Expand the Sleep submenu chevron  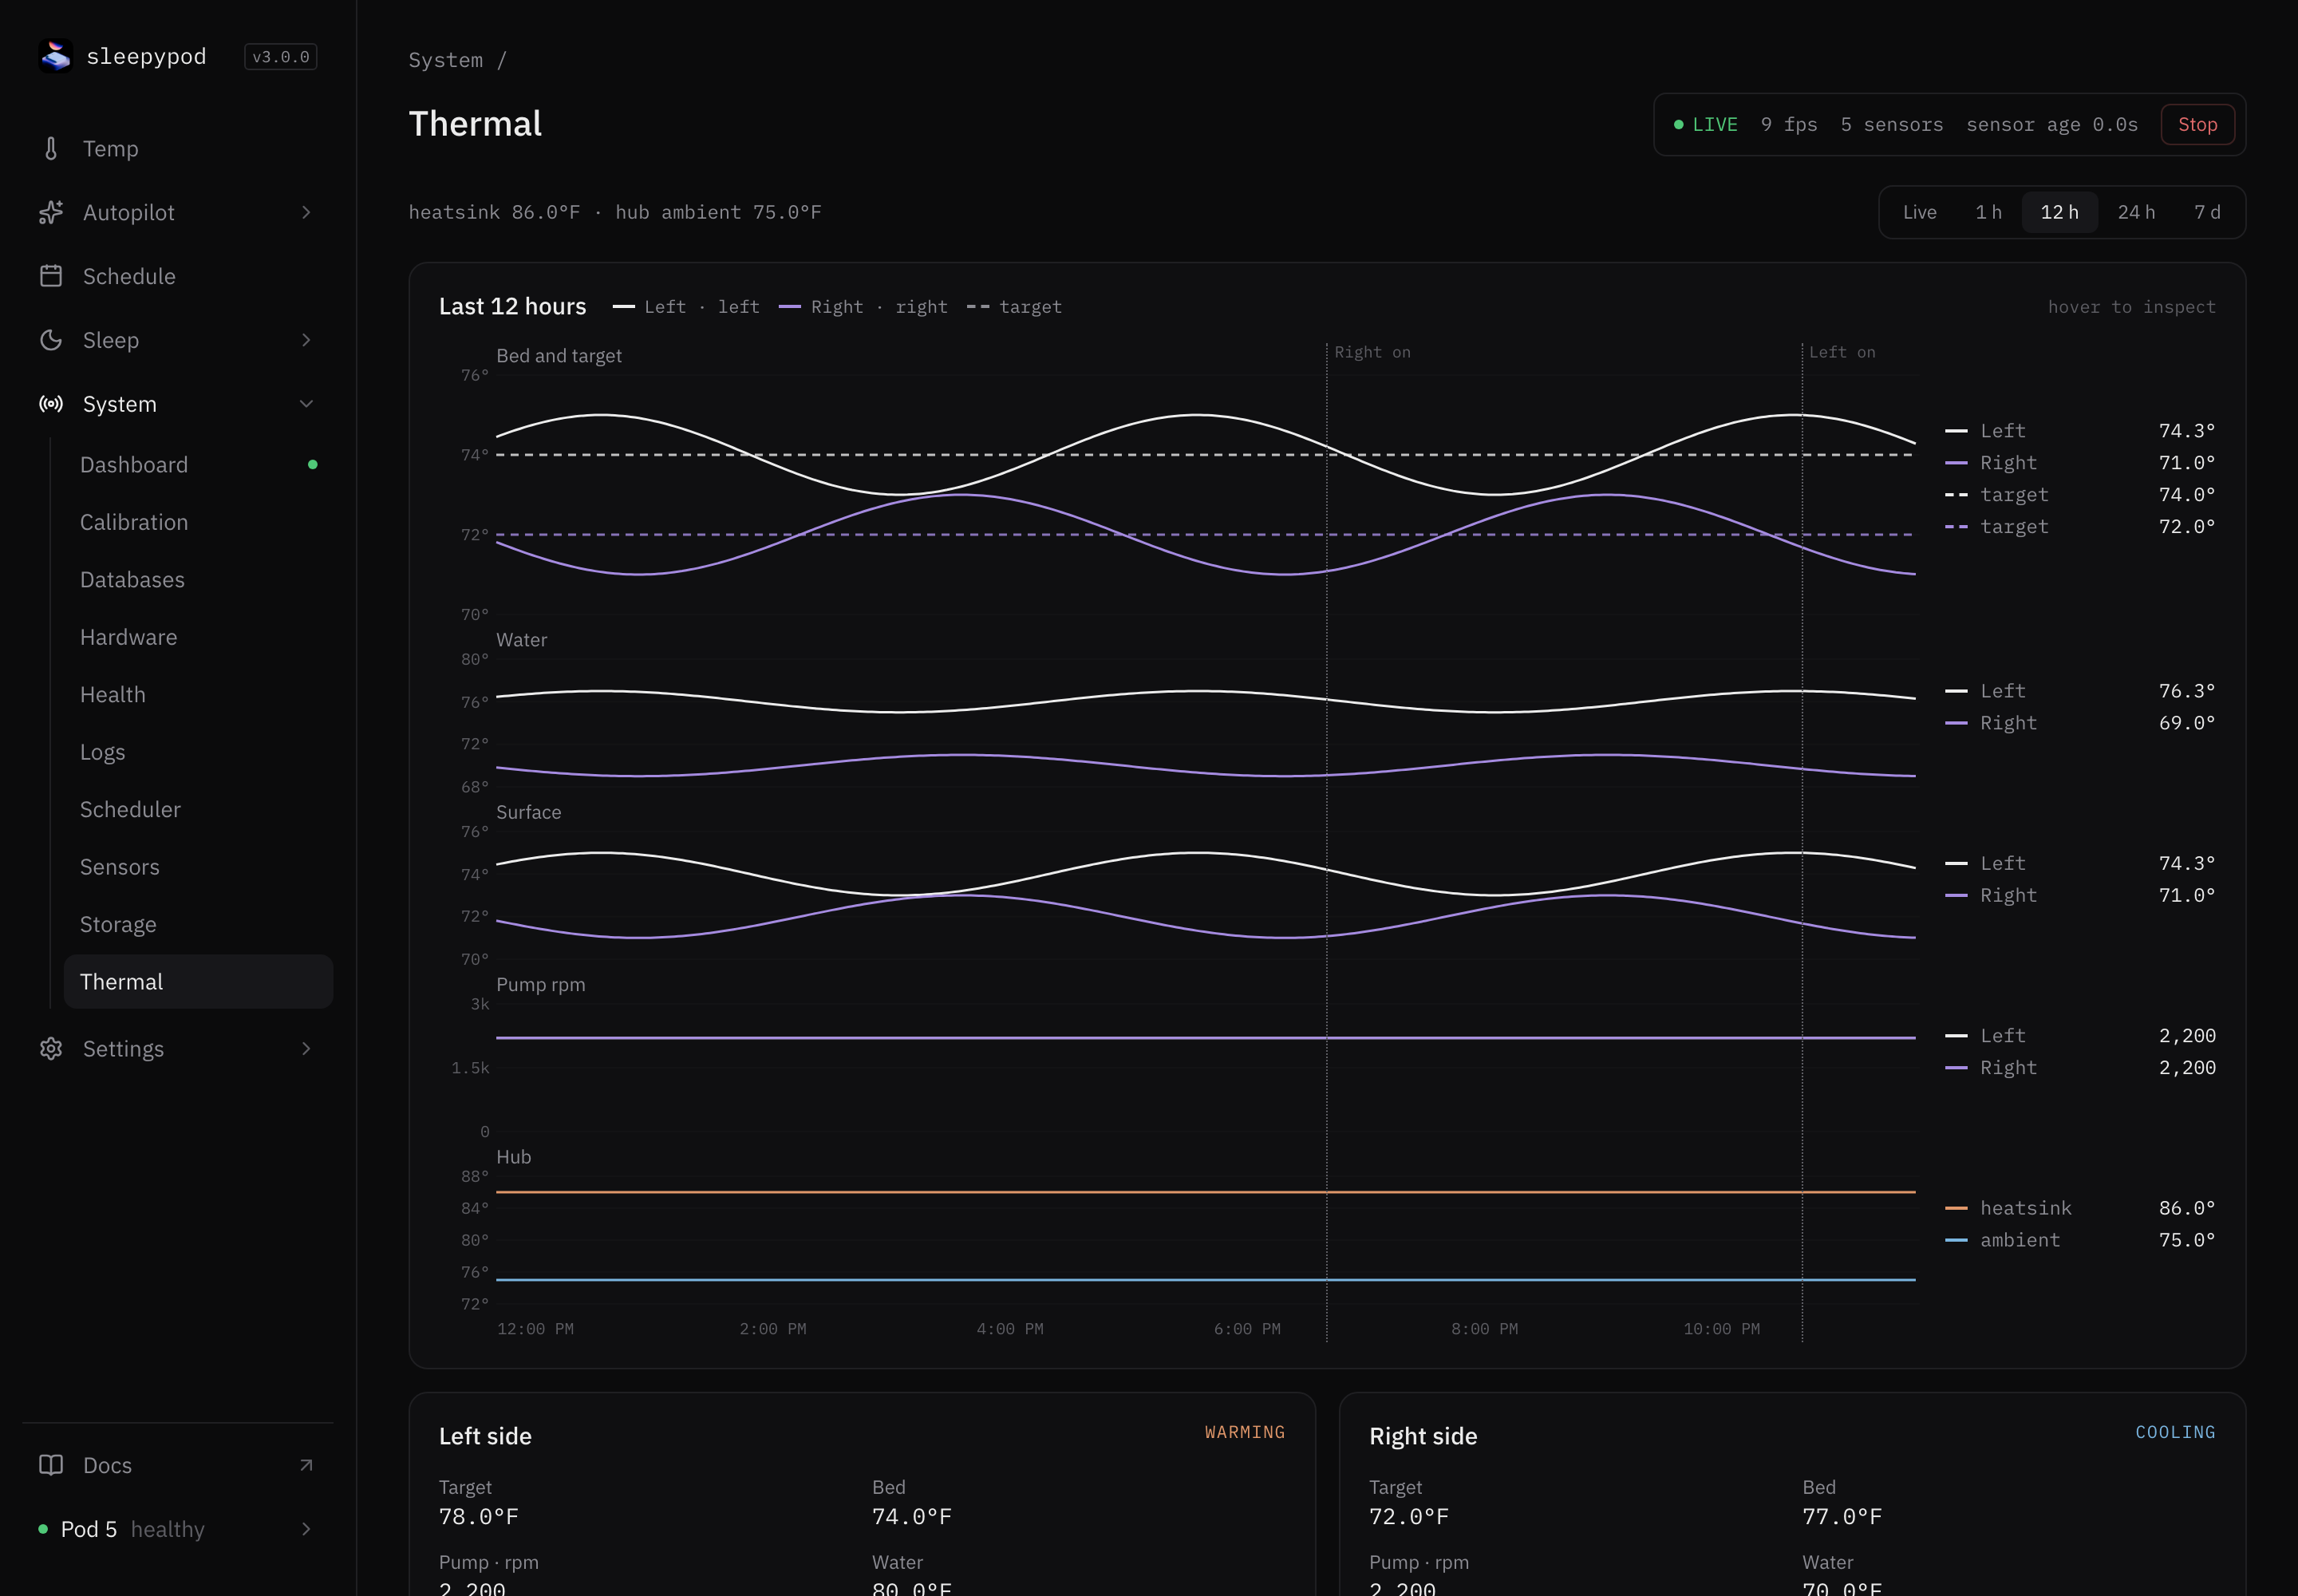306,340
